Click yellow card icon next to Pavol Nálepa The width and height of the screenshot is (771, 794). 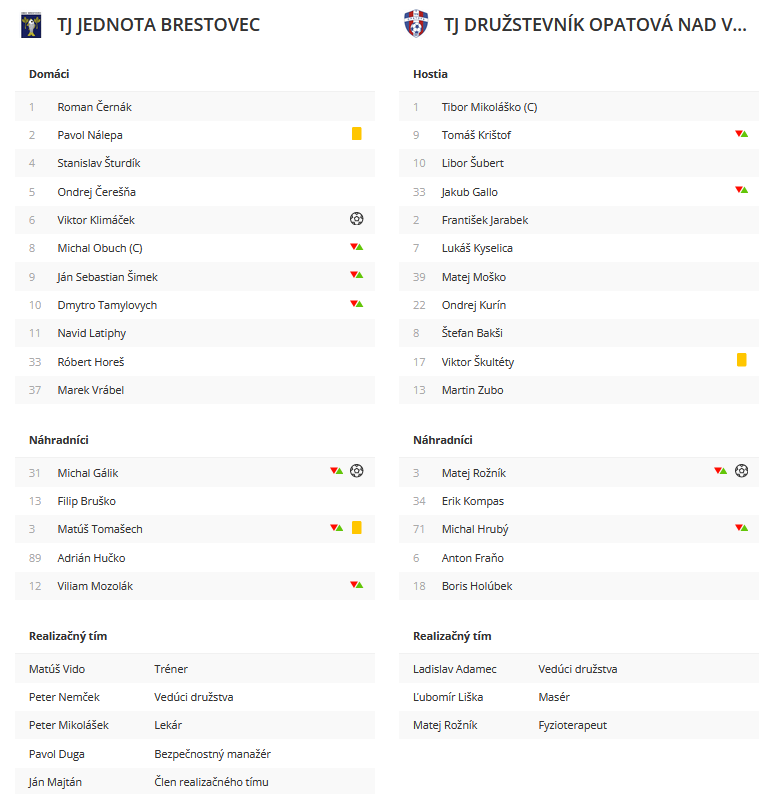click(356, 134)
